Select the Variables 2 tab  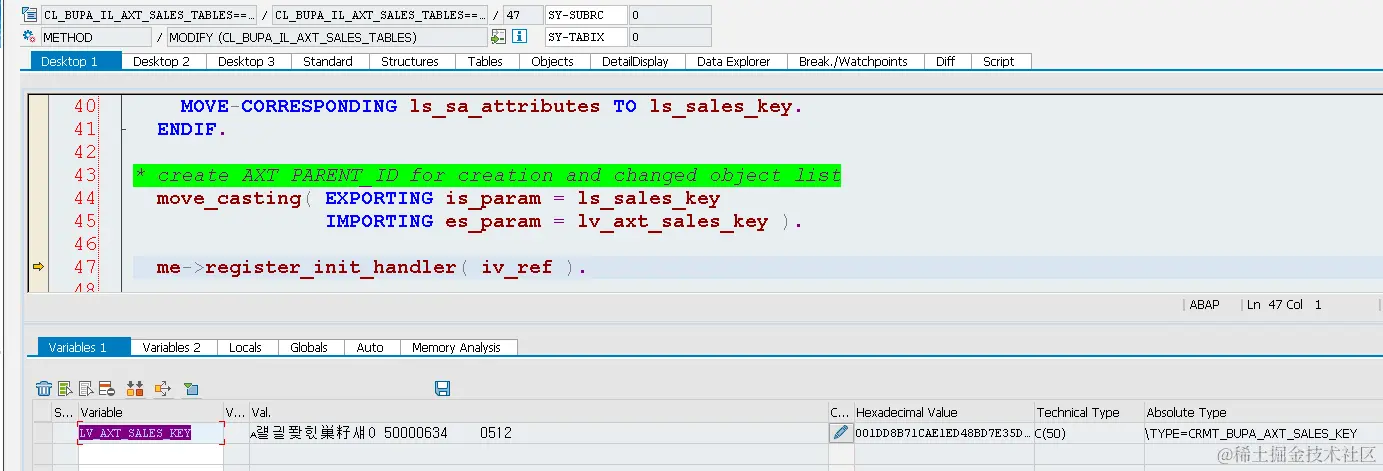point(172,347)
